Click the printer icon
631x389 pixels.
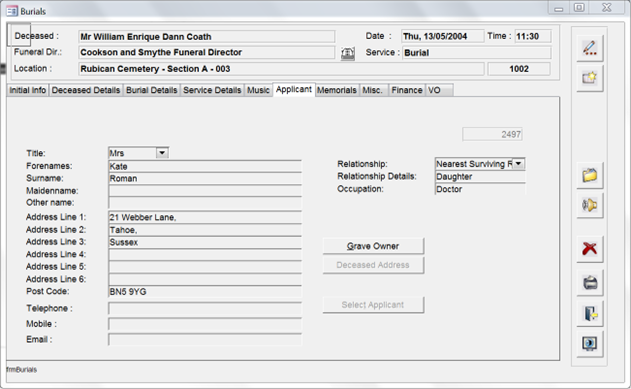pyautogui.click(x=590, y=283)
